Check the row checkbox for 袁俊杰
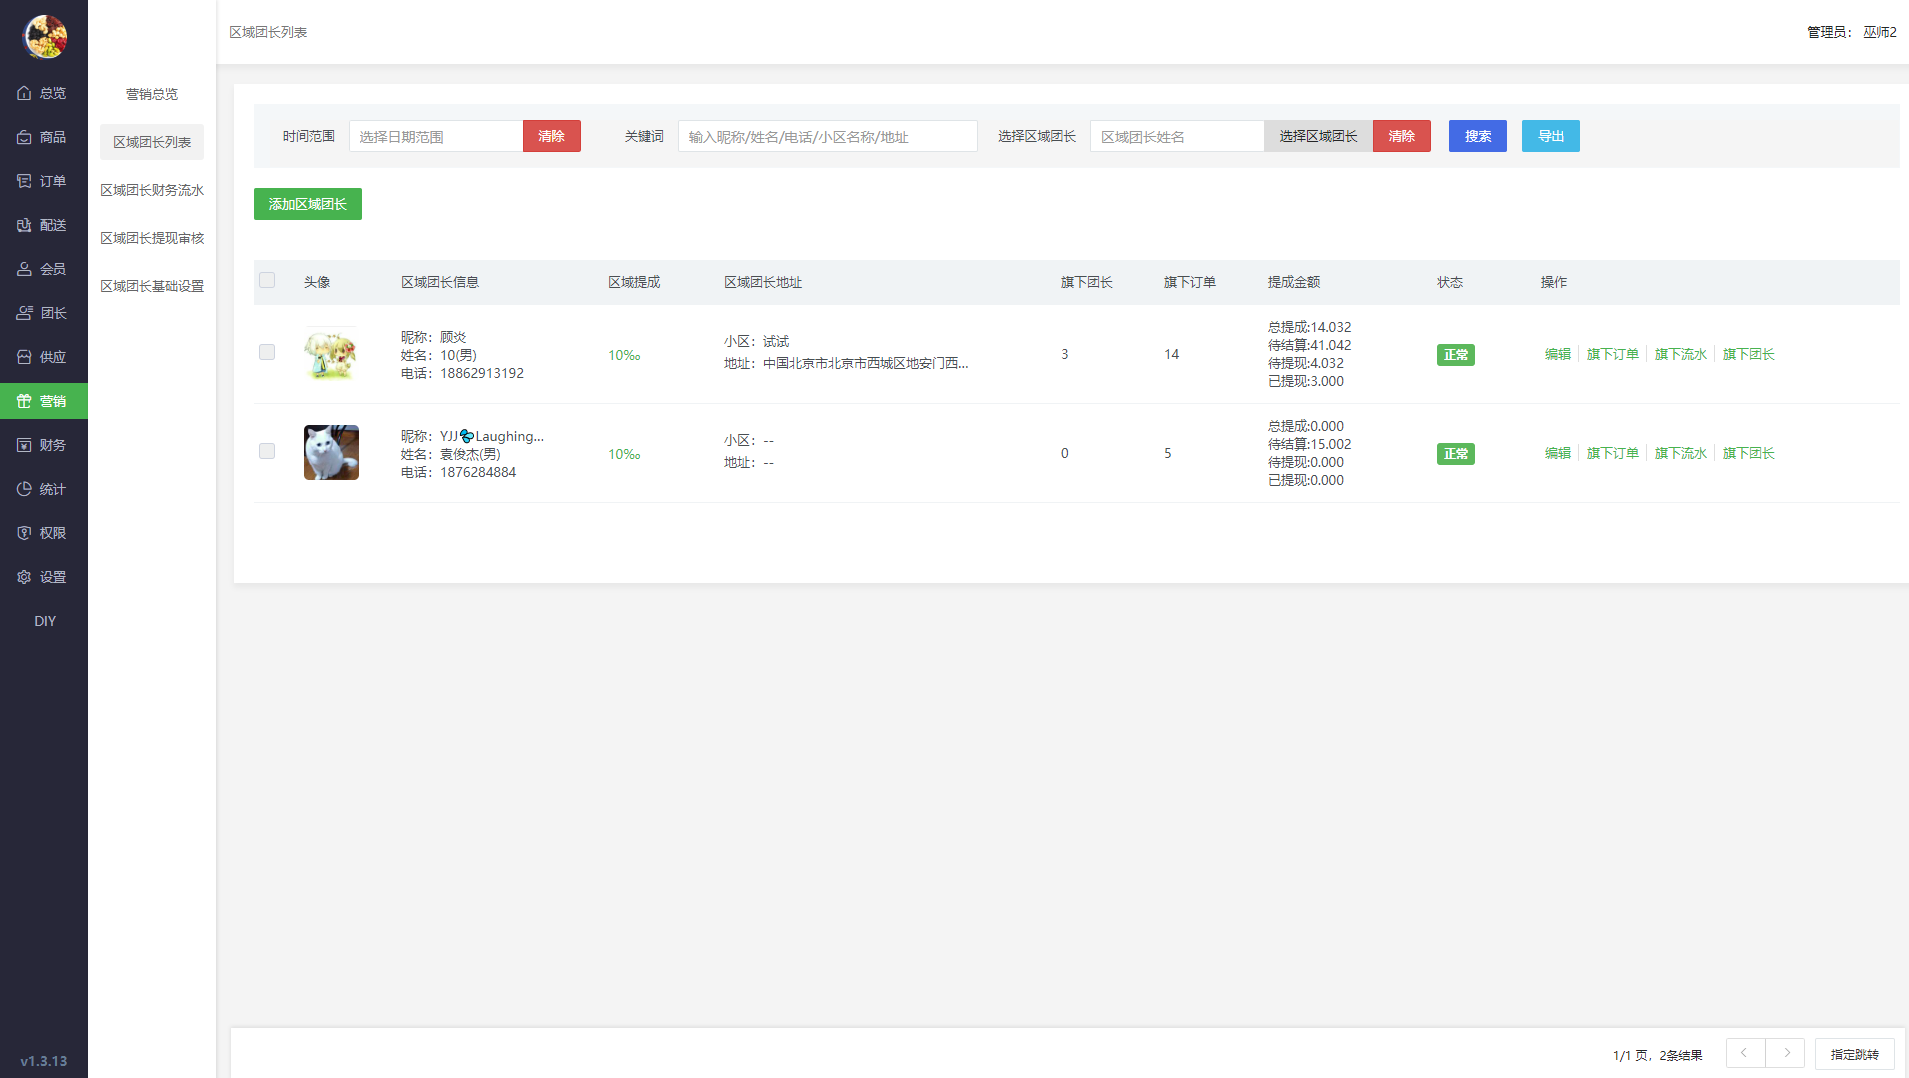The height and width of the screenshot is (1078, 1909). click(x=267, y=451)
